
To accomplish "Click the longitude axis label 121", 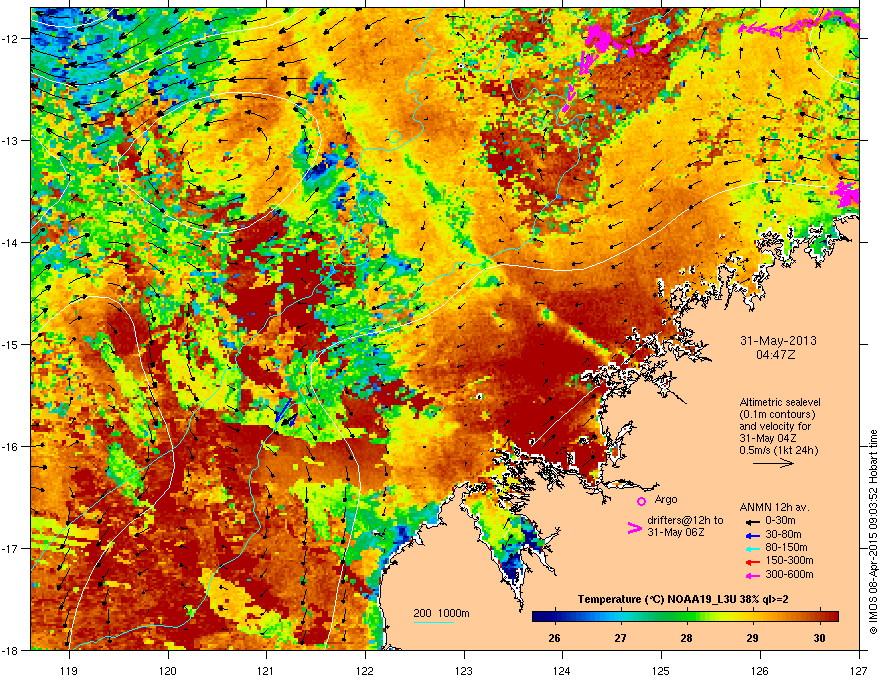I will tap(267, 671).
